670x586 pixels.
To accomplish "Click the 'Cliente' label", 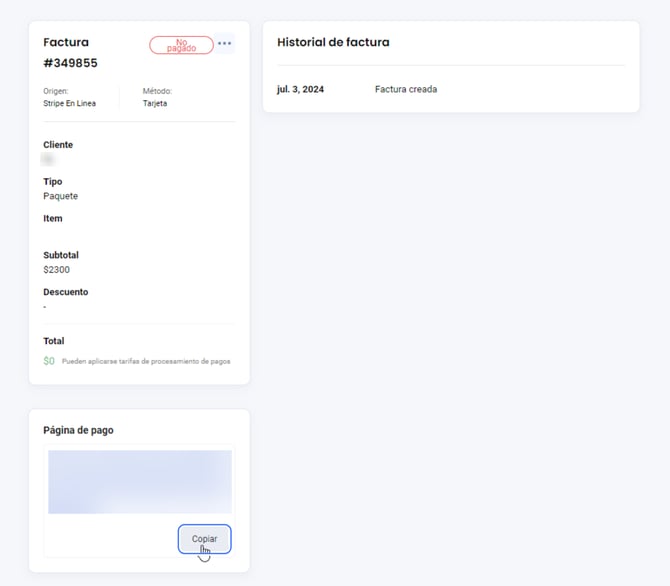I will [x=58, y=144].
